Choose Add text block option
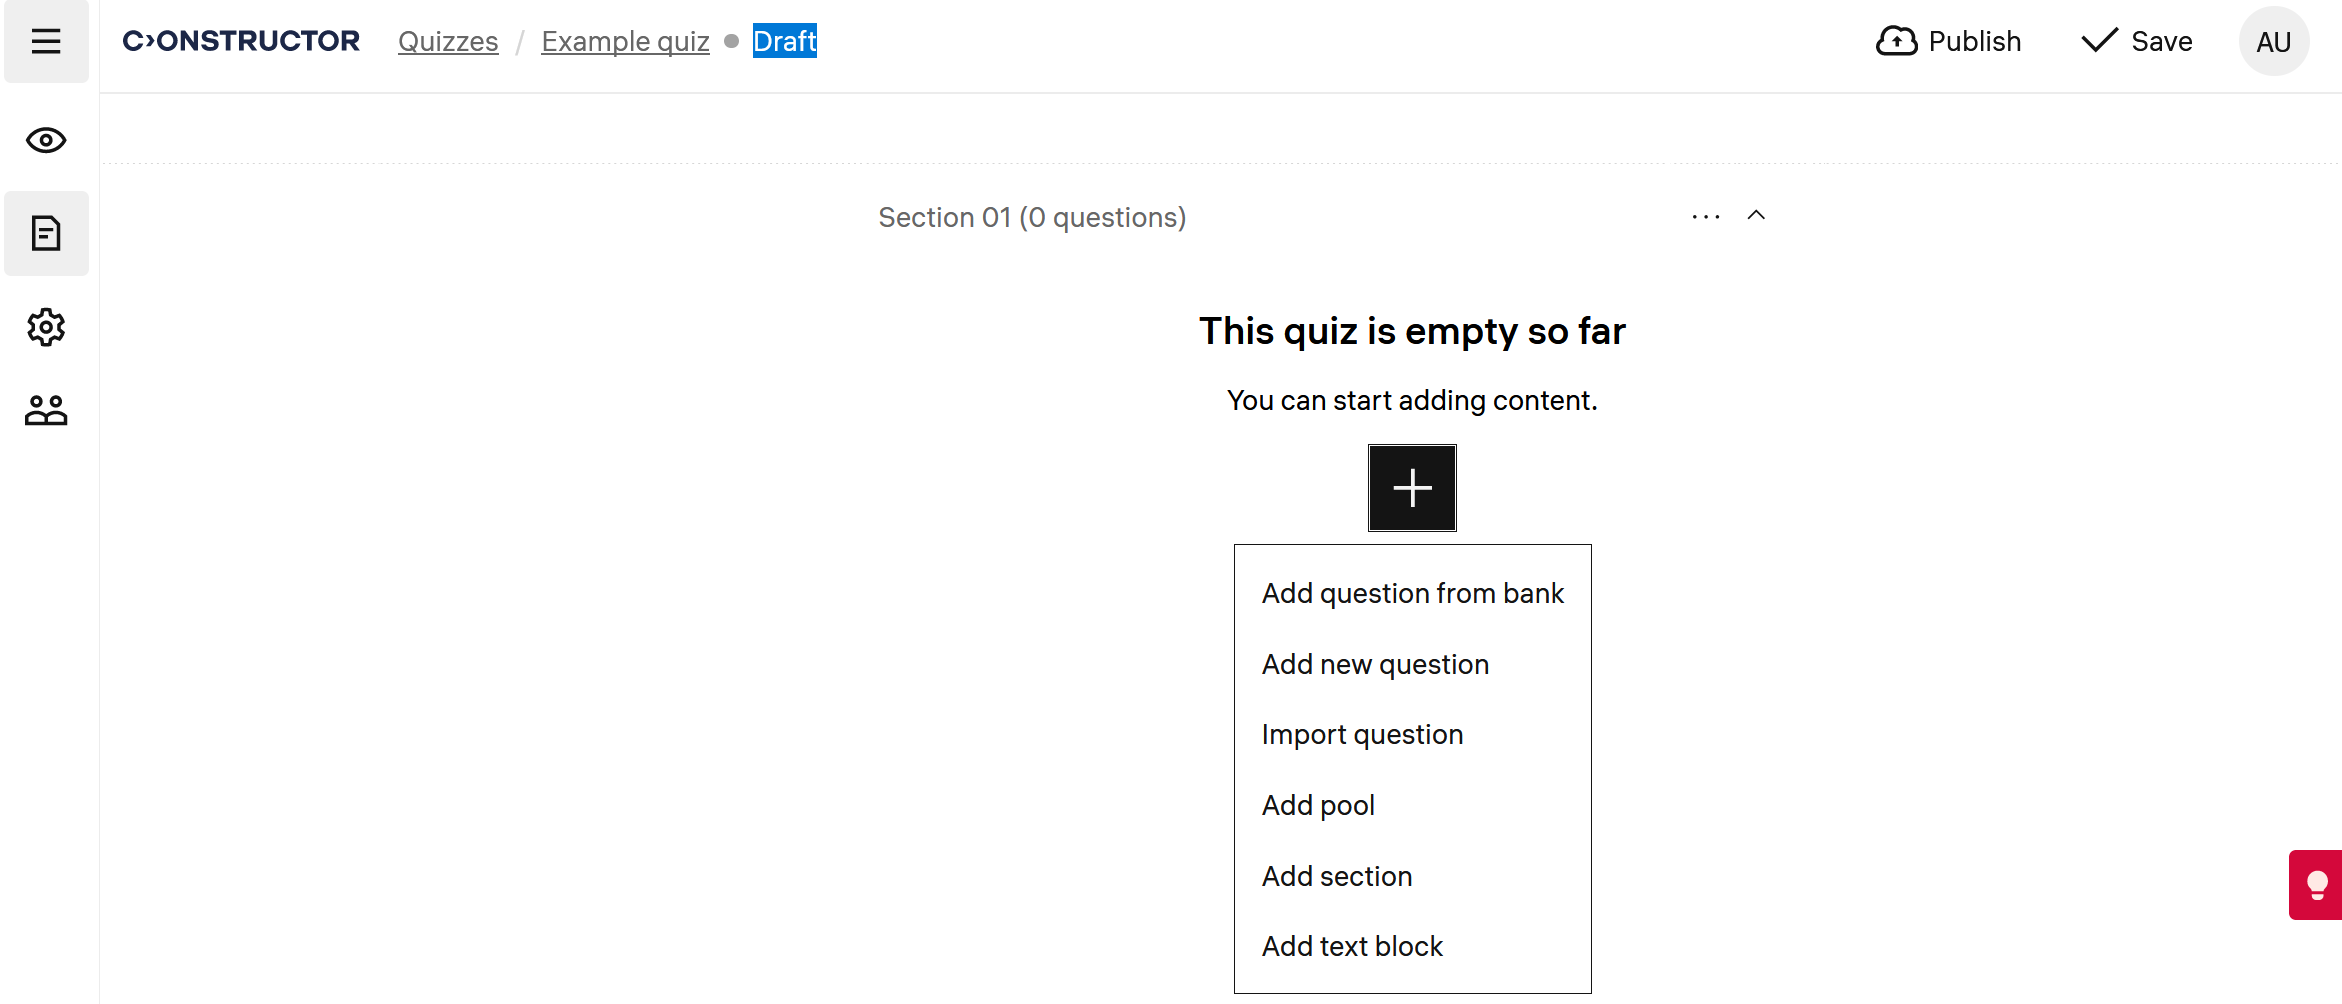The image size is (2342, 1004). click(x=1352, y=947)
